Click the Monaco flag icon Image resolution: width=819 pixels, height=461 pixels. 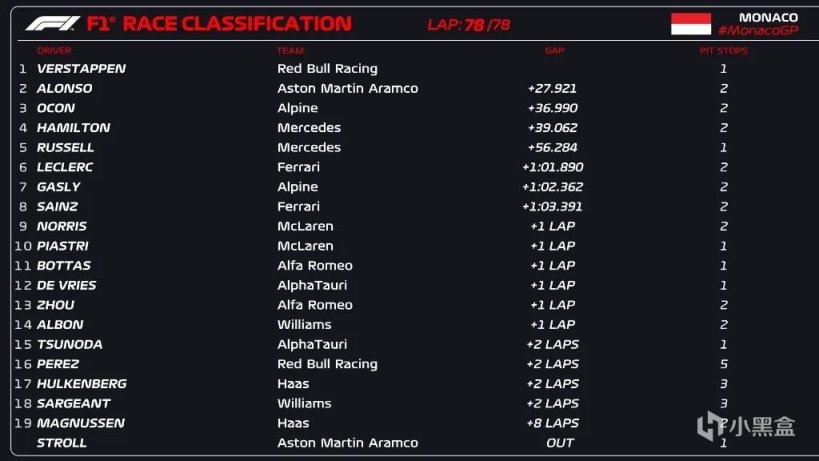click(x=690, y=24)
